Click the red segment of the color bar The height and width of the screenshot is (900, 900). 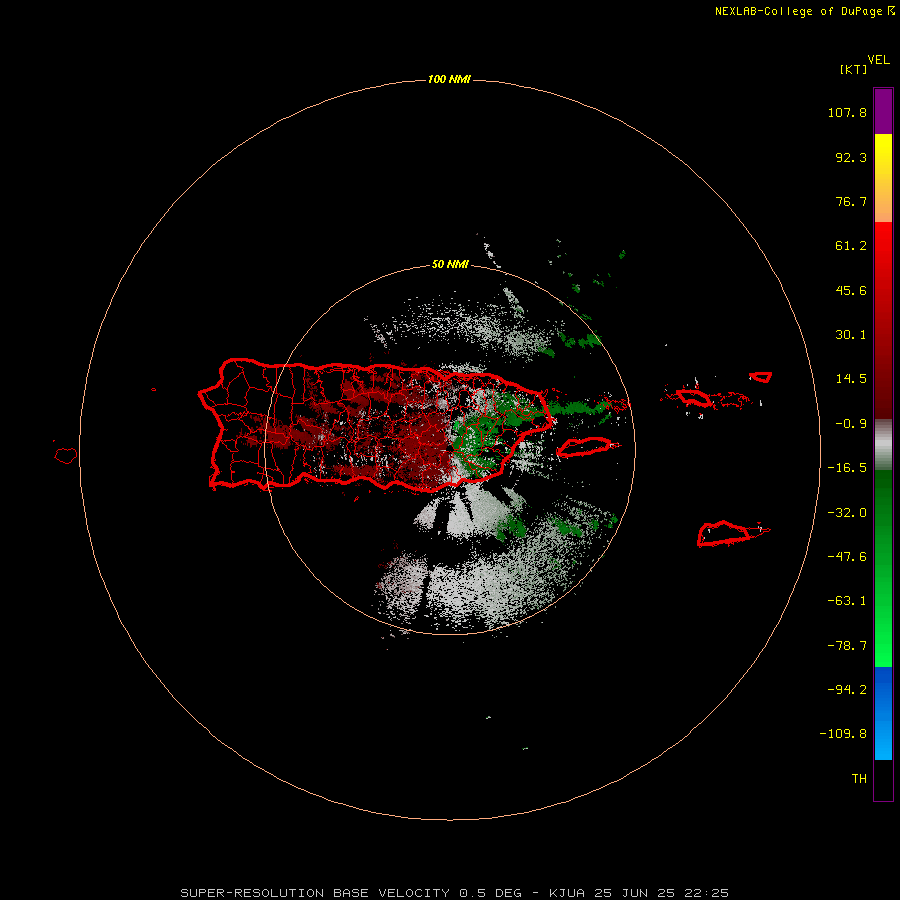coord(883,320)
